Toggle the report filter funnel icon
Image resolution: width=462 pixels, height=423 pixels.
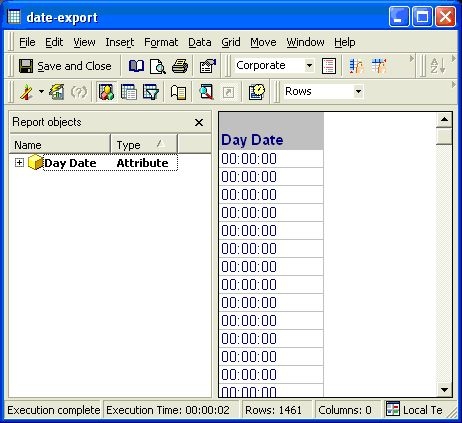(x=151, y=92)
